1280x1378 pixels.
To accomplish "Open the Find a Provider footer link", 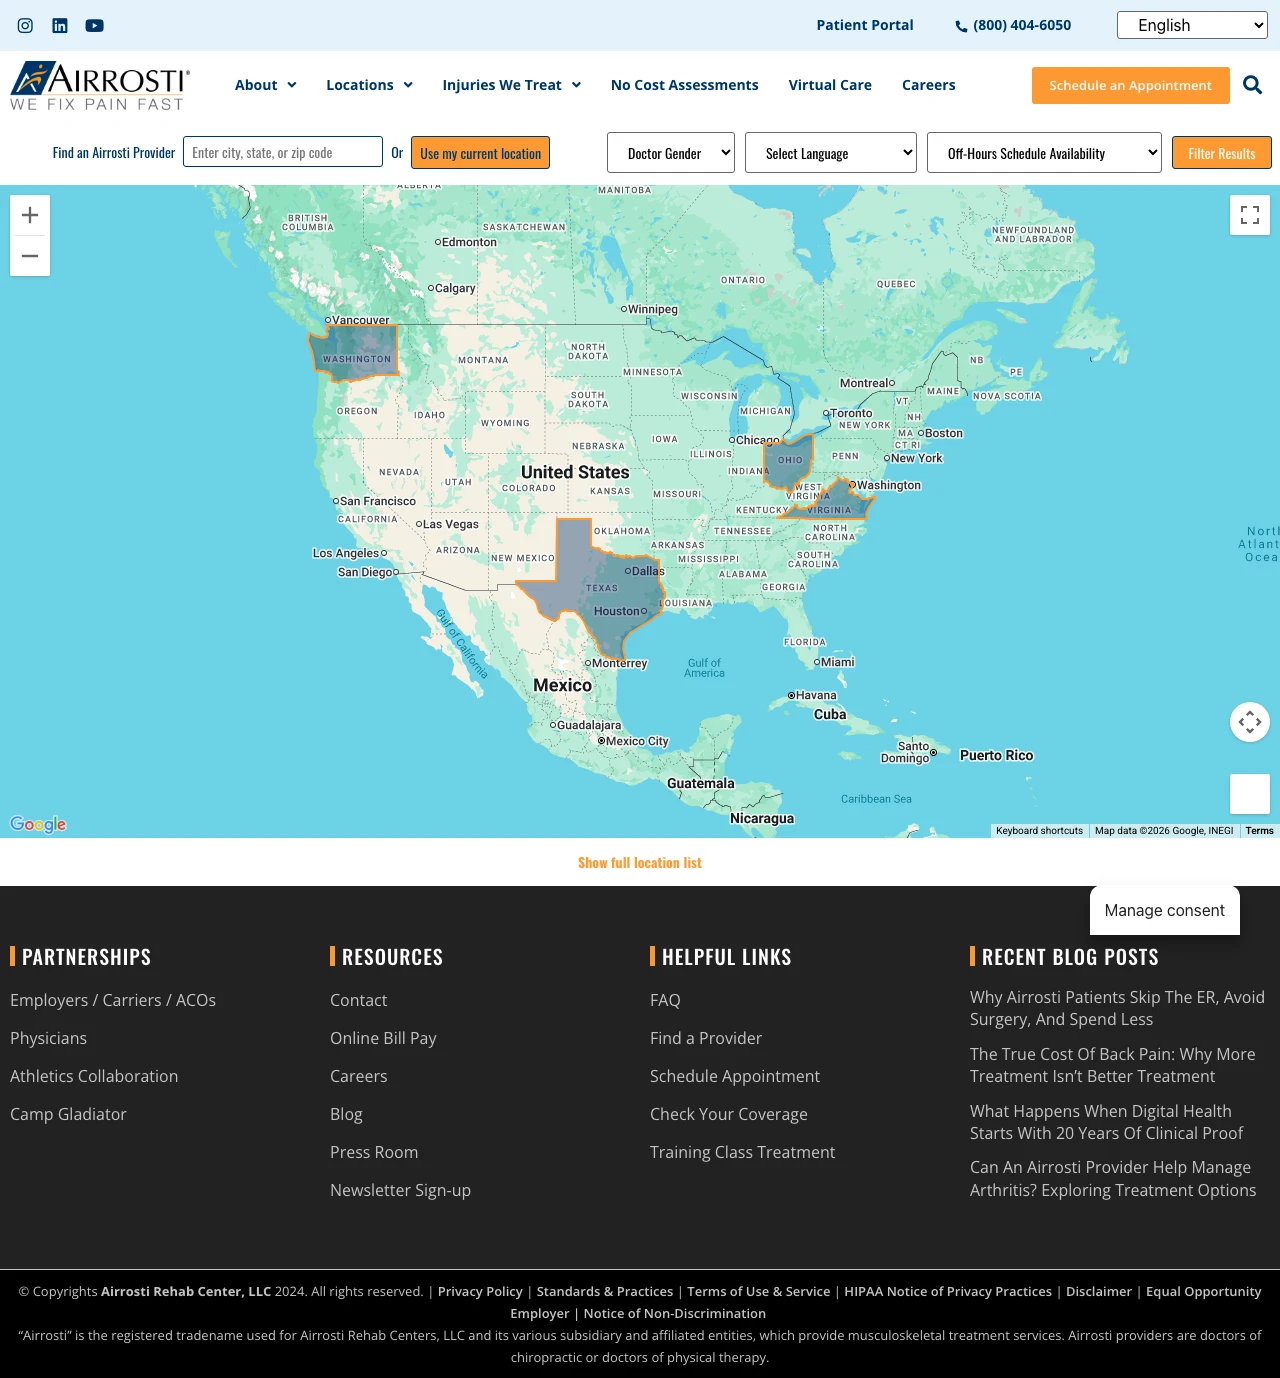I will [x=706, y=1038].
